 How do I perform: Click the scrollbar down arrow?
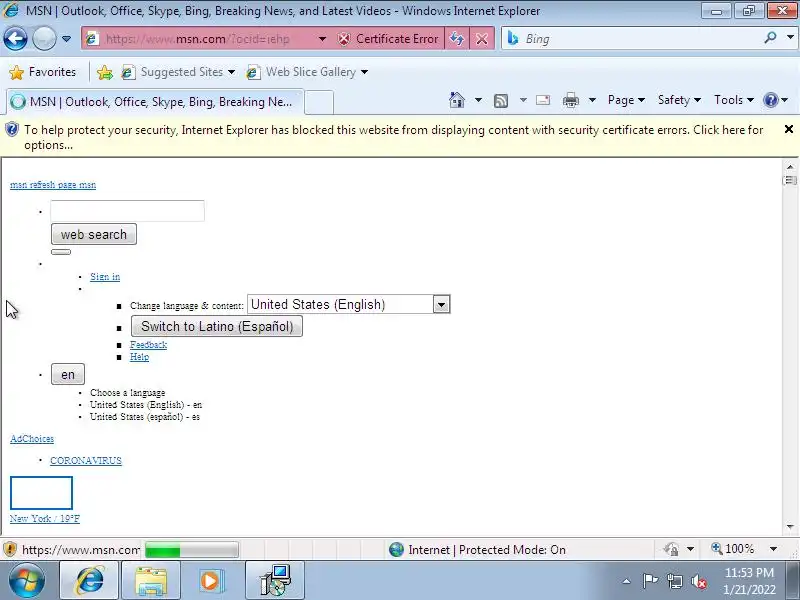point(790,527)
